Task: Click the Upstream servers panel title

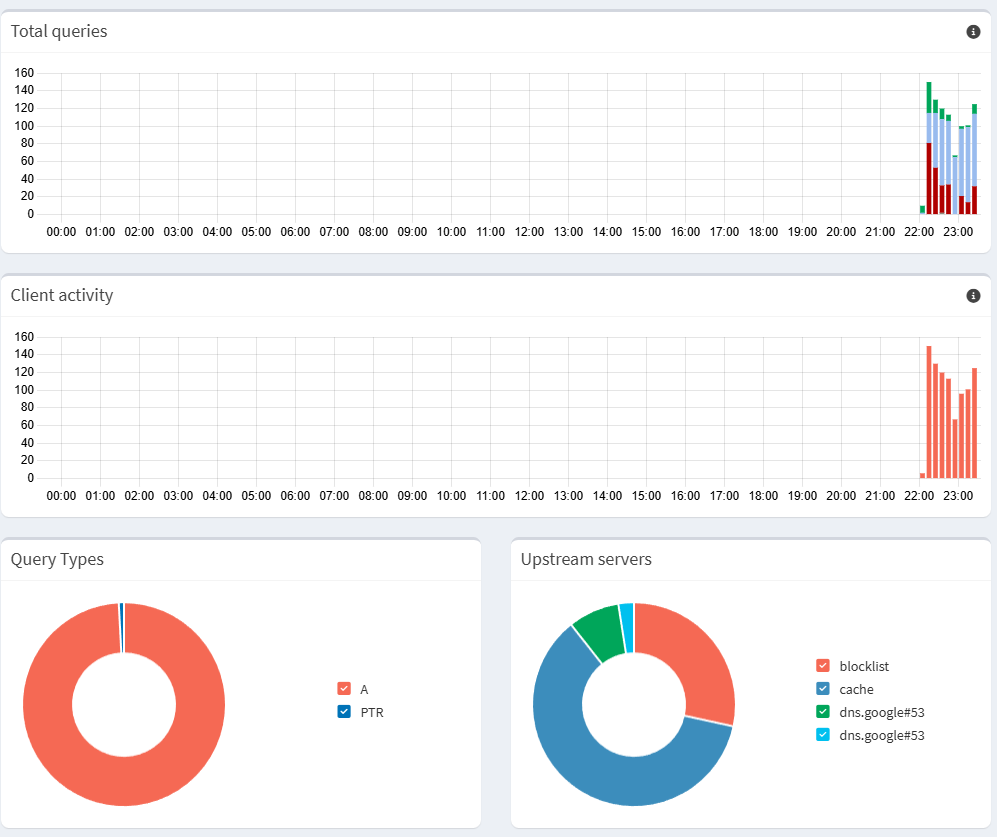Action: coord(584,559)
